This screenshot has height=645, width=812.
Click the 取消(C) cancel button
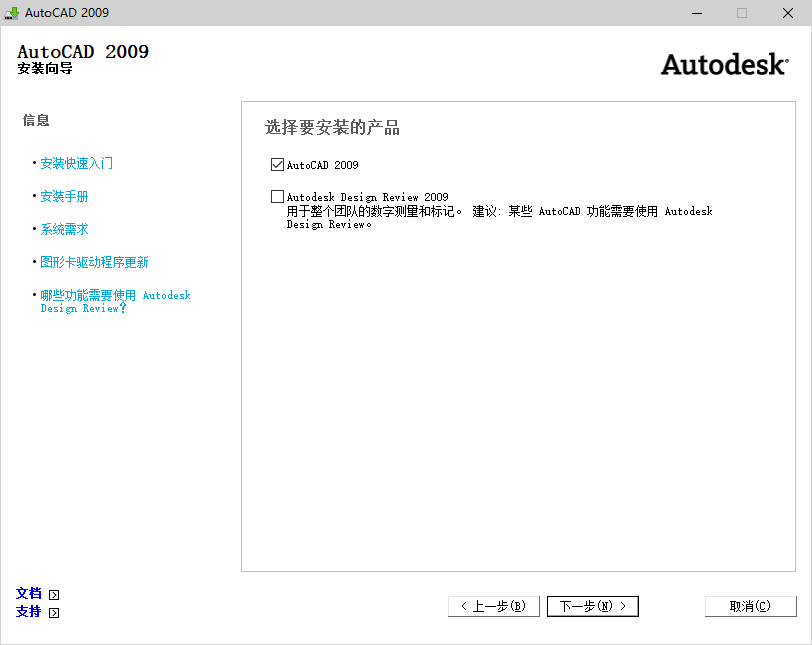tap(750, 605)
